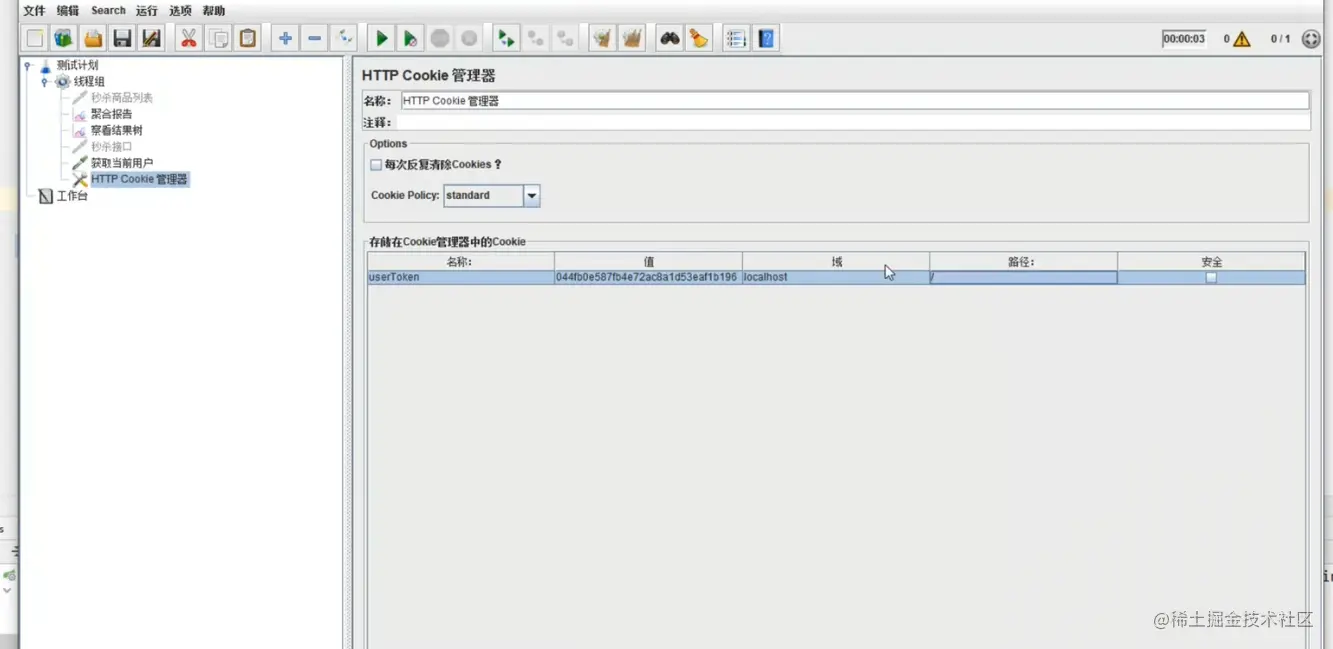Click Remote start all icon

506,39
